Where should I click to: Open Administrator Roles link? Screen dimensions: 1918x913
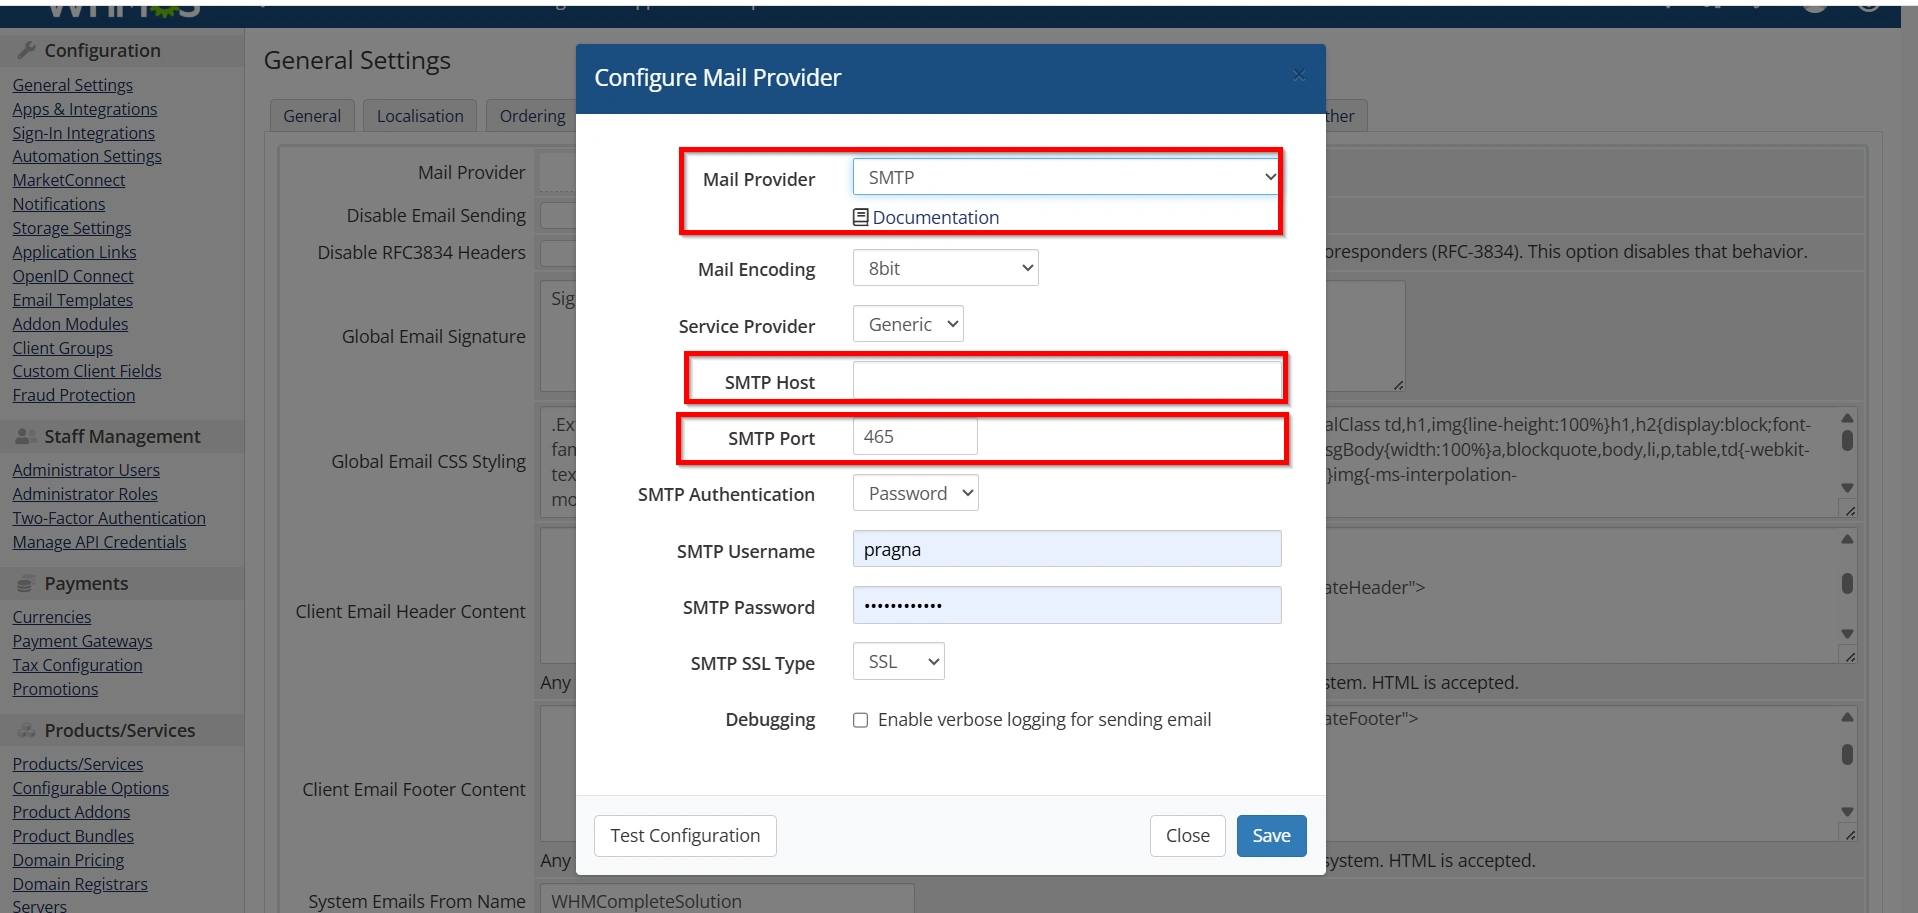(x=85, y=494)
